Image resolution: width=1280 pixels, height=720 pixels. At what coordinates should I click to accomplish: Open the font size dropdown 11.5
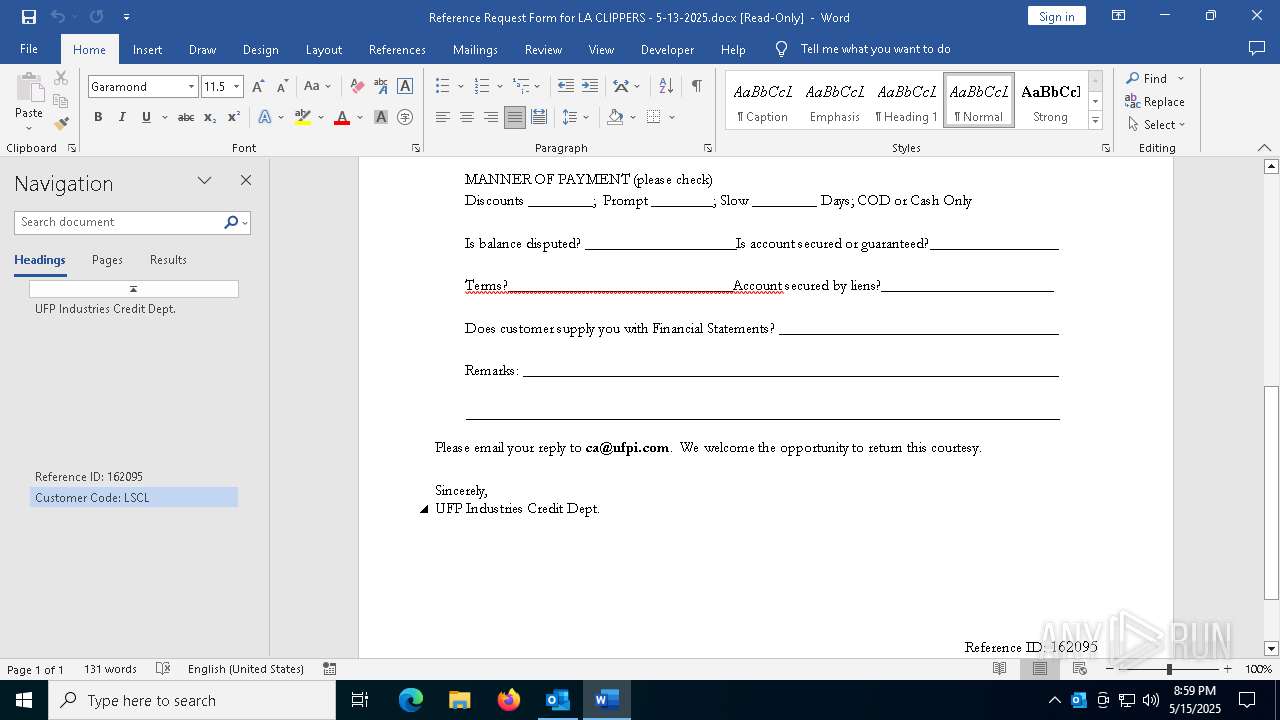pyautogui.click(x=237, y=87)
